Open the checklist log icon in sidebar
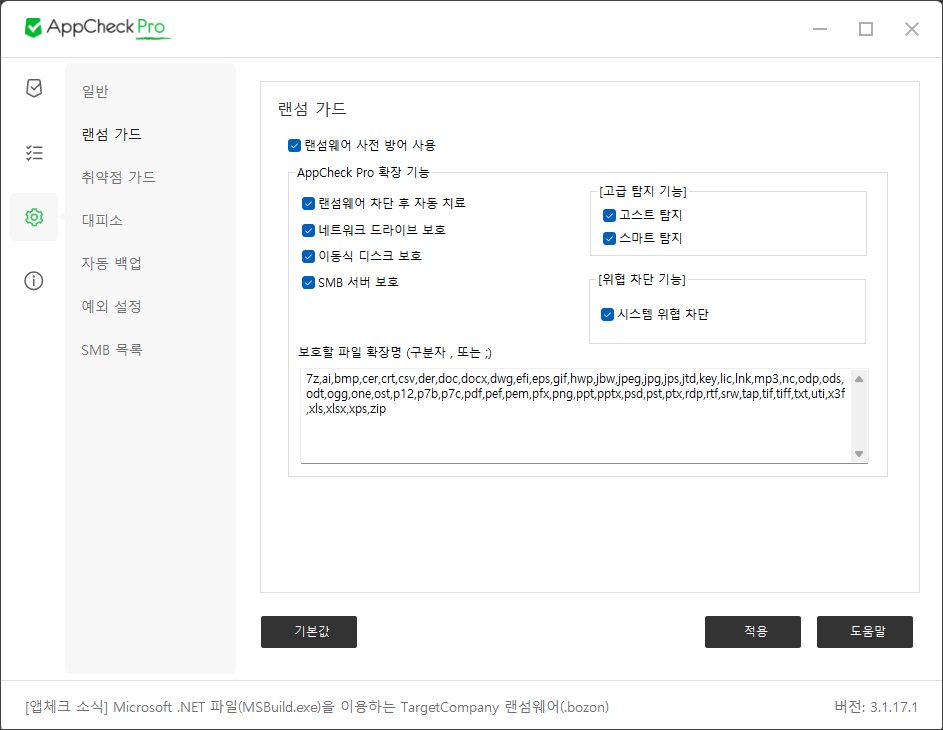The height and width of the screenshot is (730, 943). [x=34, y=153]
